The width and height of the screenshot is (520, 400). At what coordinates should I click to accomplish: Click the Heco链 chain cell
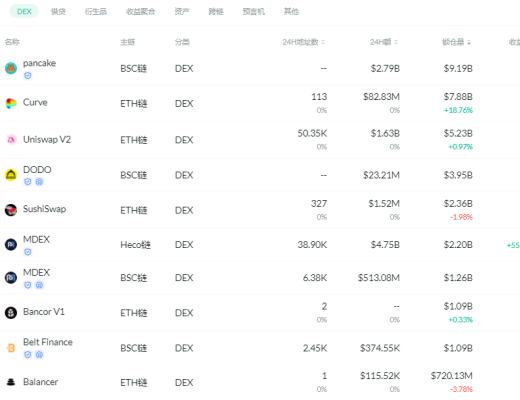(x=135, y=245)
